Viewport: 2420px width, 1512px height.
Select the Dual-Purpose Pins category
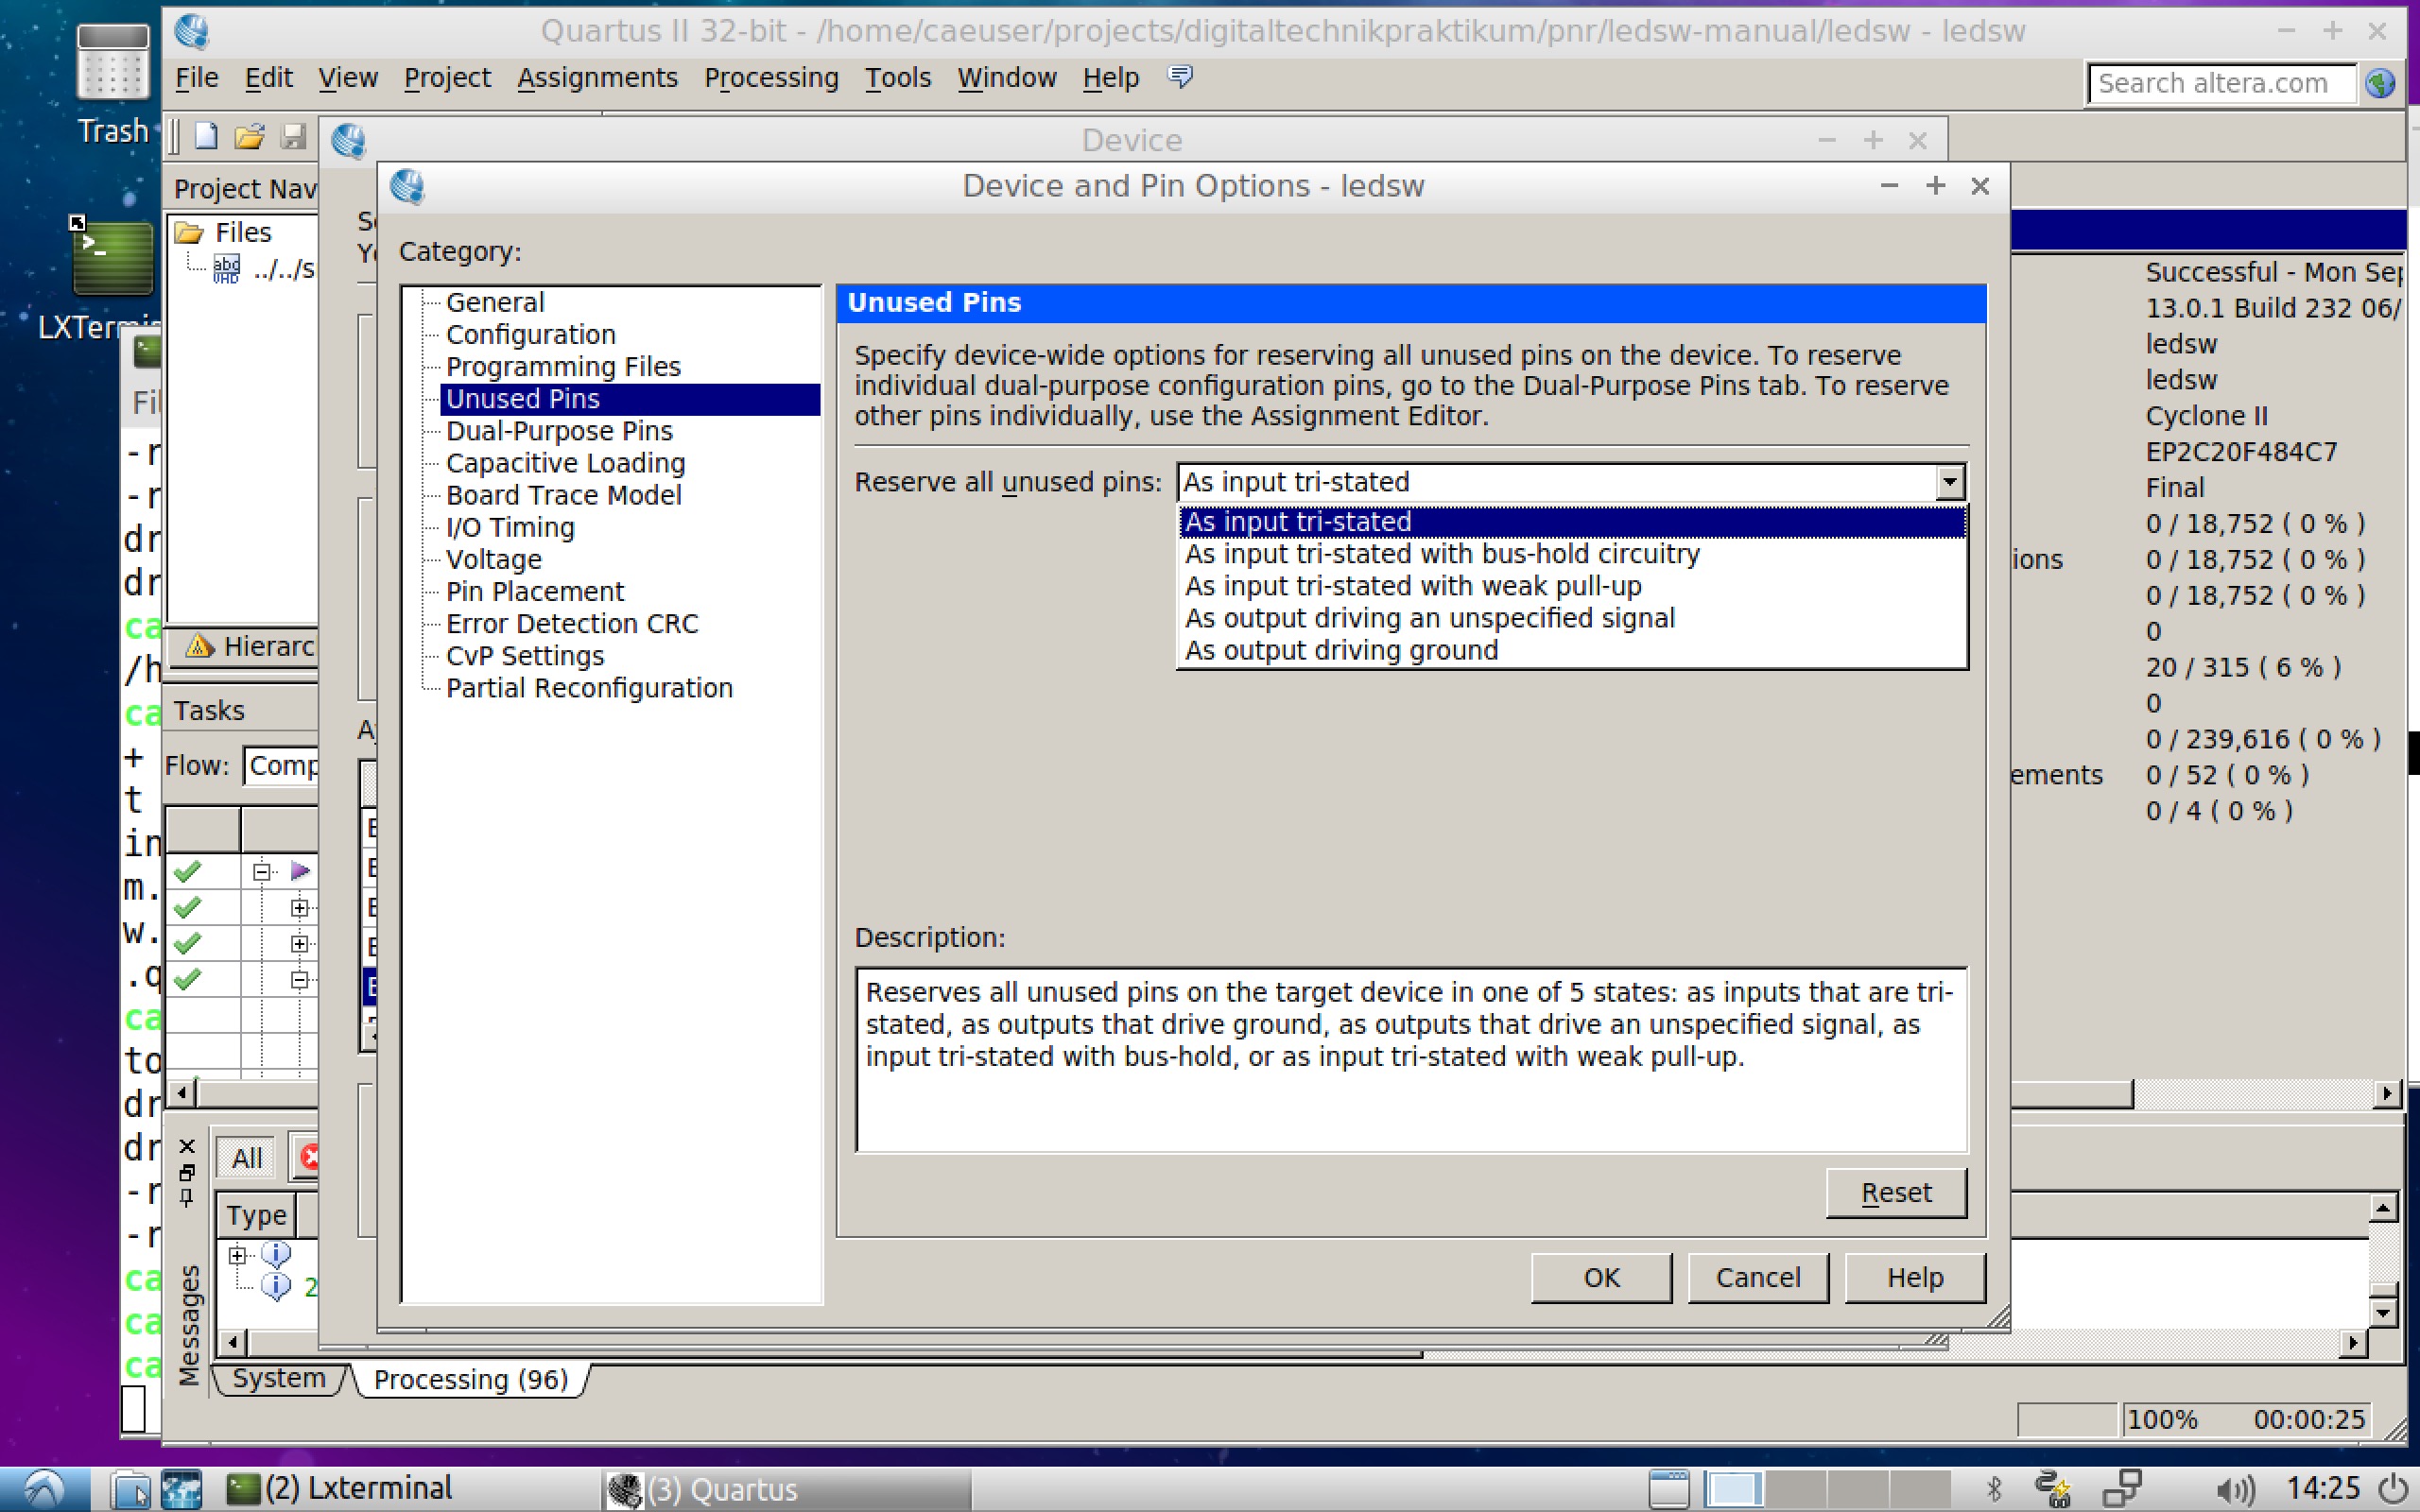pyautogui.click(x=558, y=430)
